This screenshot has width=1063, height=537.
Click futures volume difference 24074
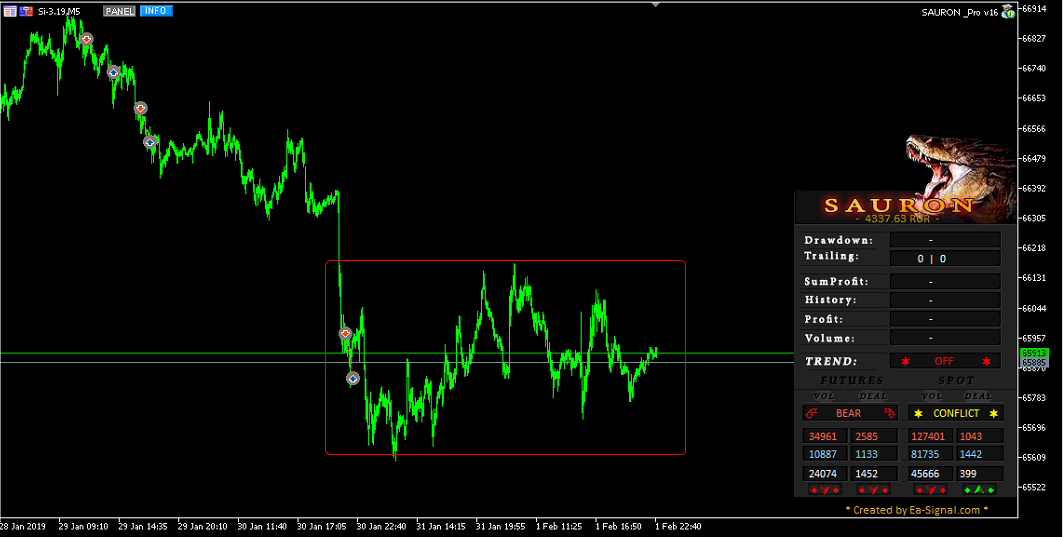coord(824,474)
